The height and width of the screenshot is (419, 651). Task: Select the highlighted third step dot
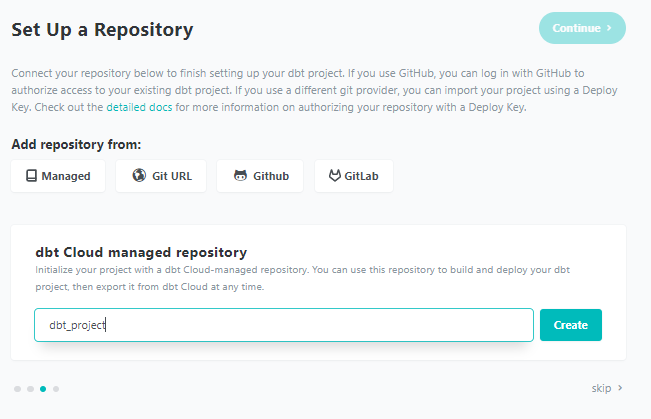43,388
